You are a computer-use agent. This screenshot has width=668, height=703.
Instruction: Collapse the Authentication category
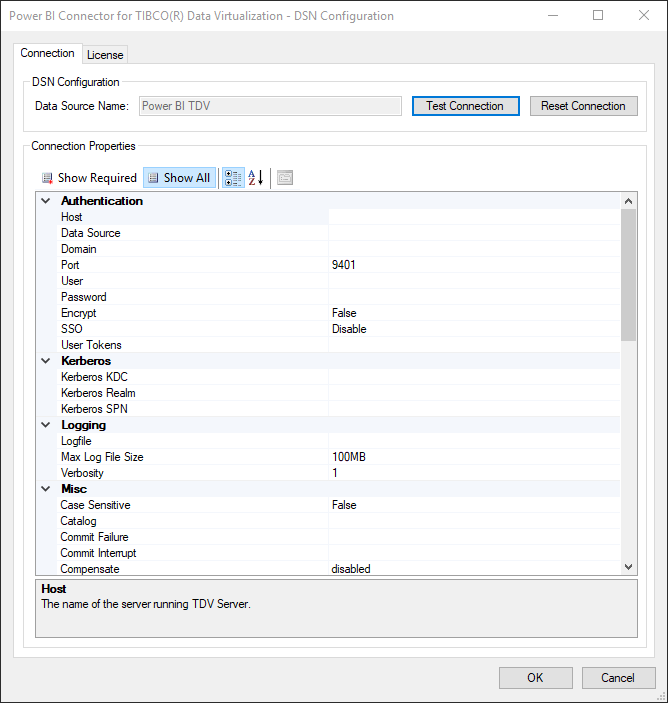click(x=45, y=201)
